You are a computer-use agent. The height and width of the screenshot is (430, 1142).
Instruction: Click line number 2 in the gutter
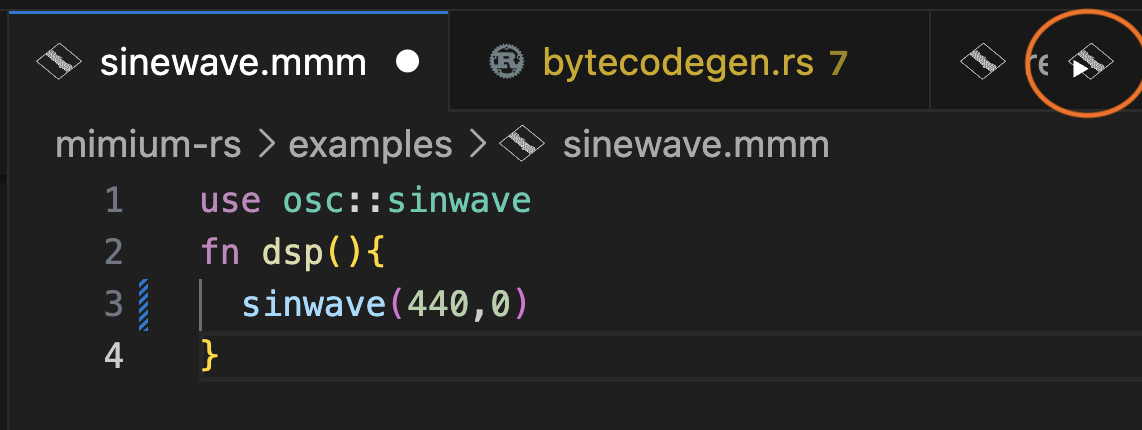click(x=113, y=252)
